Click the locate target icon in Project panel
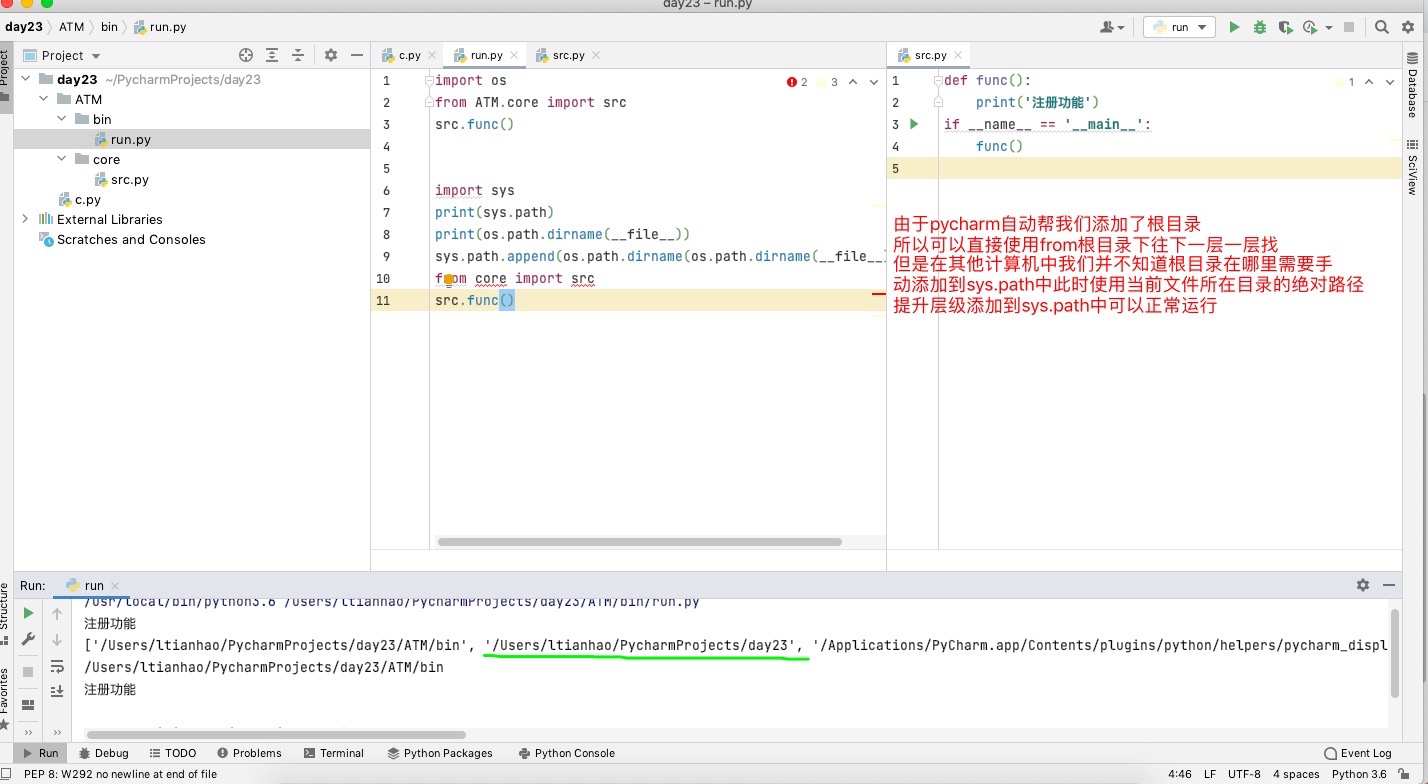The width and height of the screenshot is (1428, 784). pos(246,56)
